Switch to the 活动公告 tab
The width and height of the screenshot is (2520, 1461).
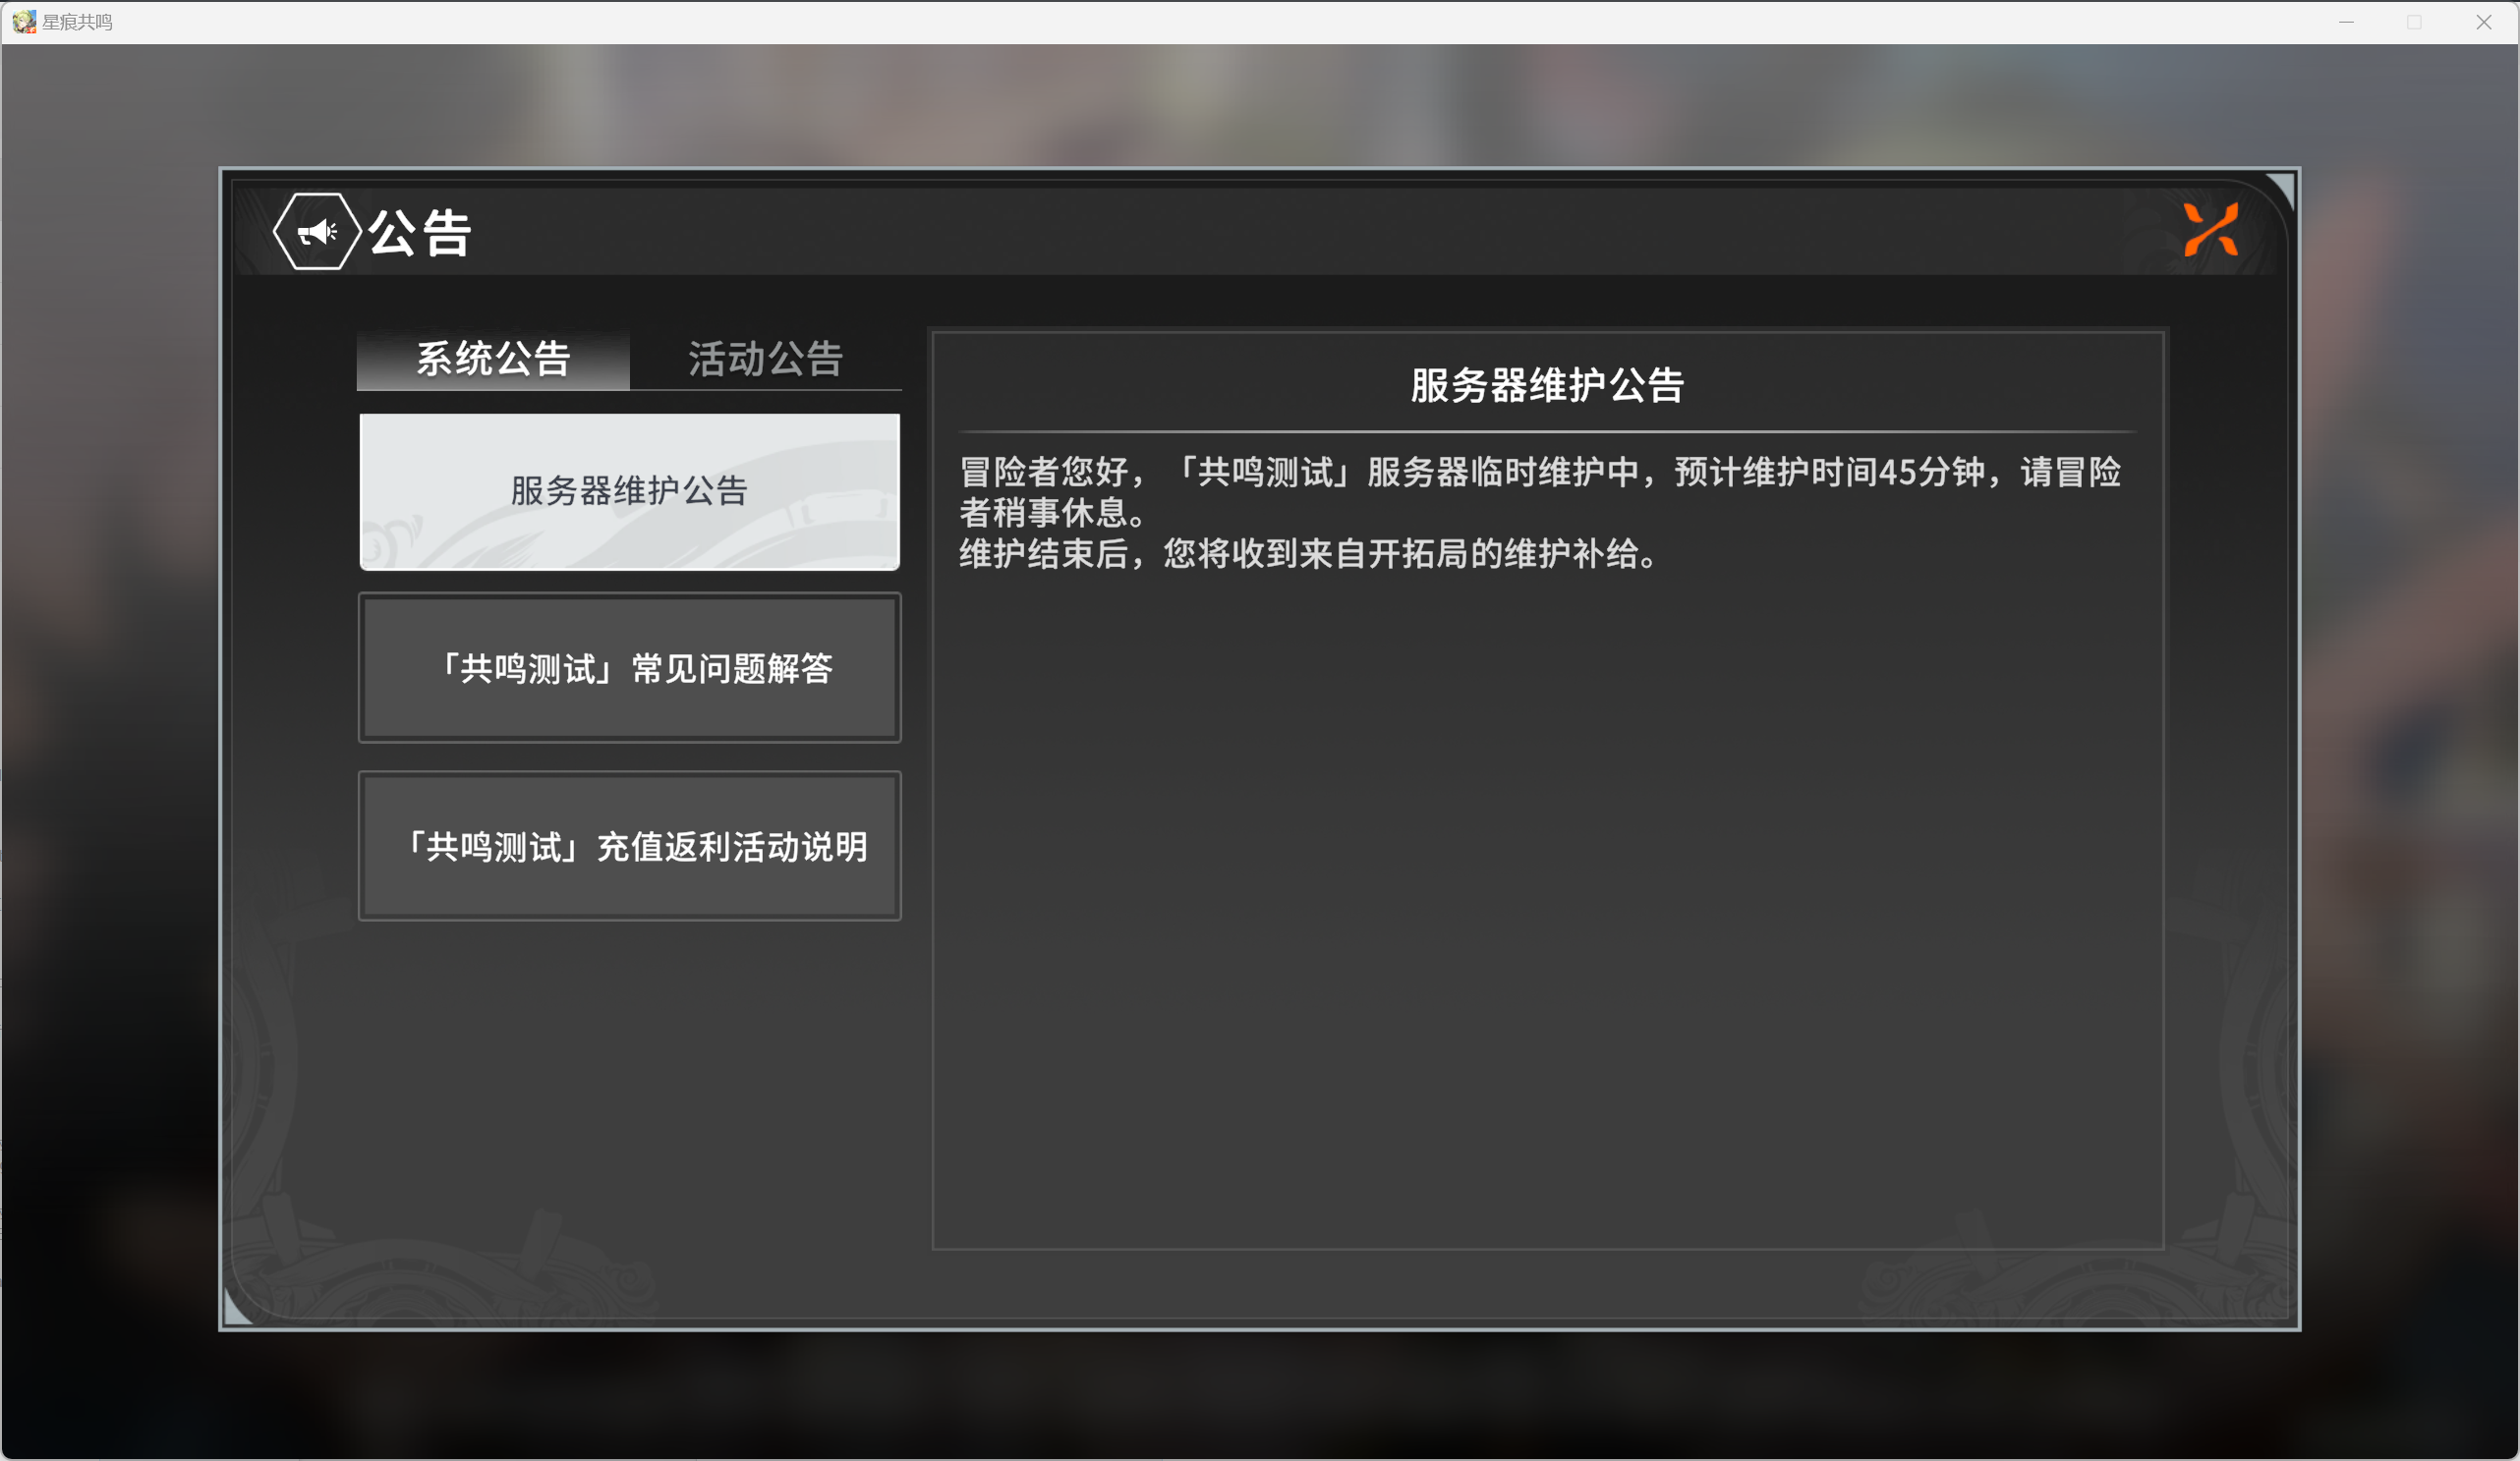coord(765,359)
